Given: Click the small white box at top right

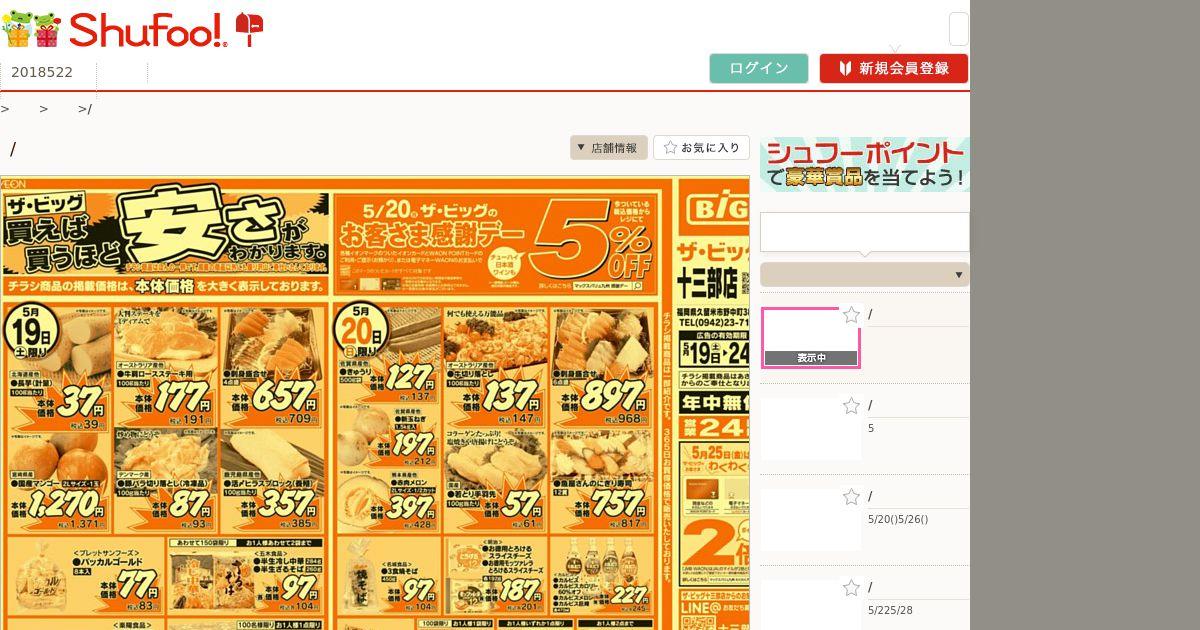Looking at the screenshot, I should coord(958,29).
